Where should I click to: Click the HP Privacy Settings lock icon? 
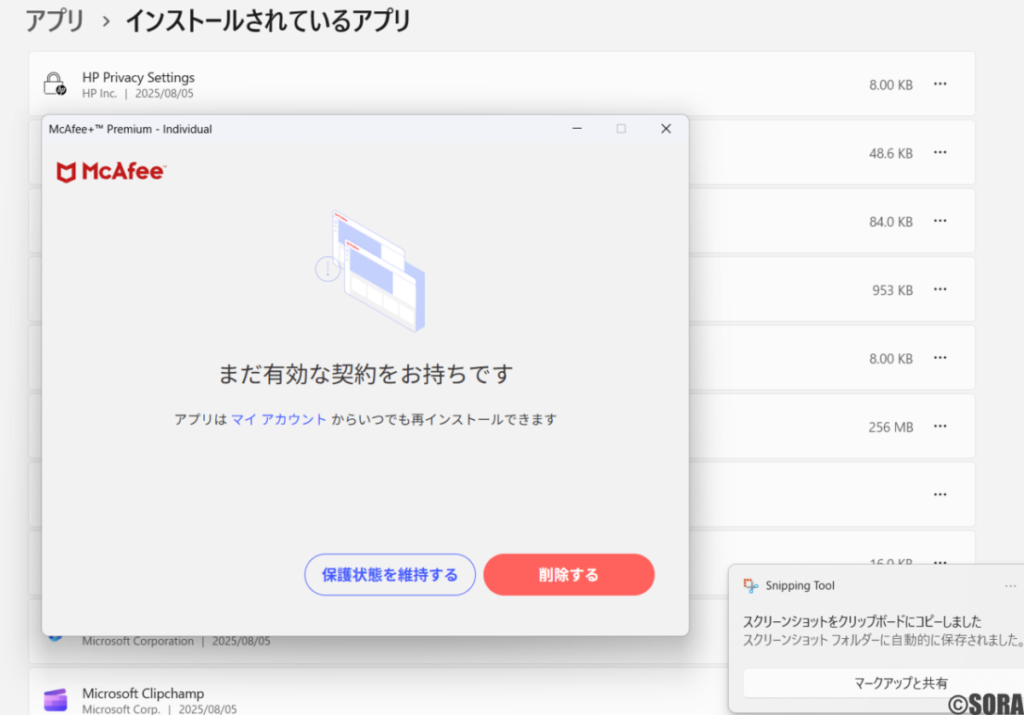55,84
